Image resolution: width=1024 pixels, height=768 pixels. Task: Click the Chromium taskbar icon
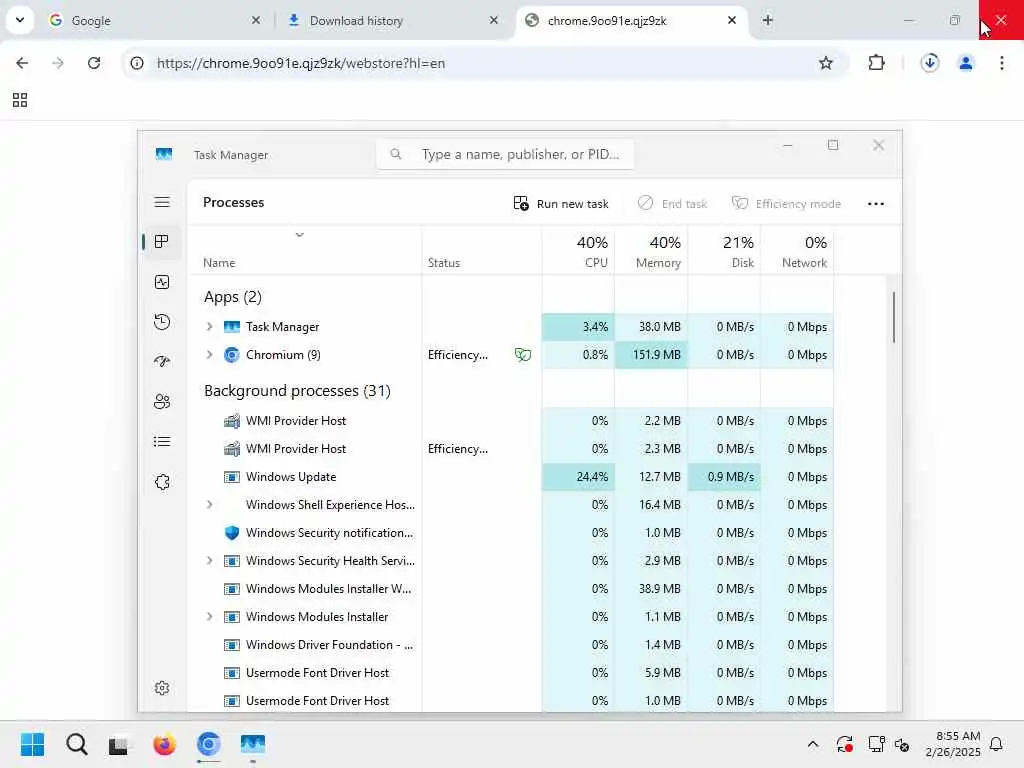(208, 744)
